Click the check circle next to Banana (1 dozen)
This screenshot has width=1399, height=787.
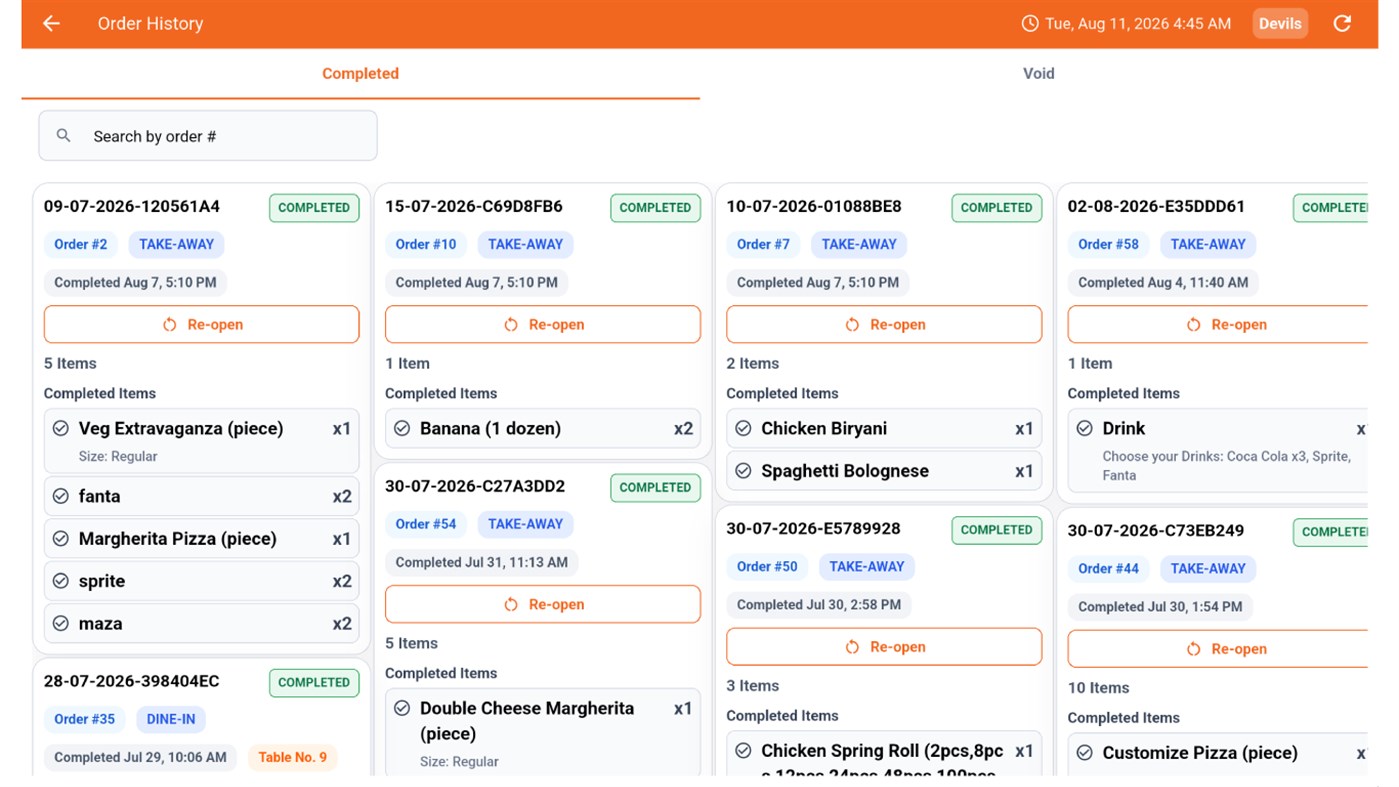[x=402, y=428]
